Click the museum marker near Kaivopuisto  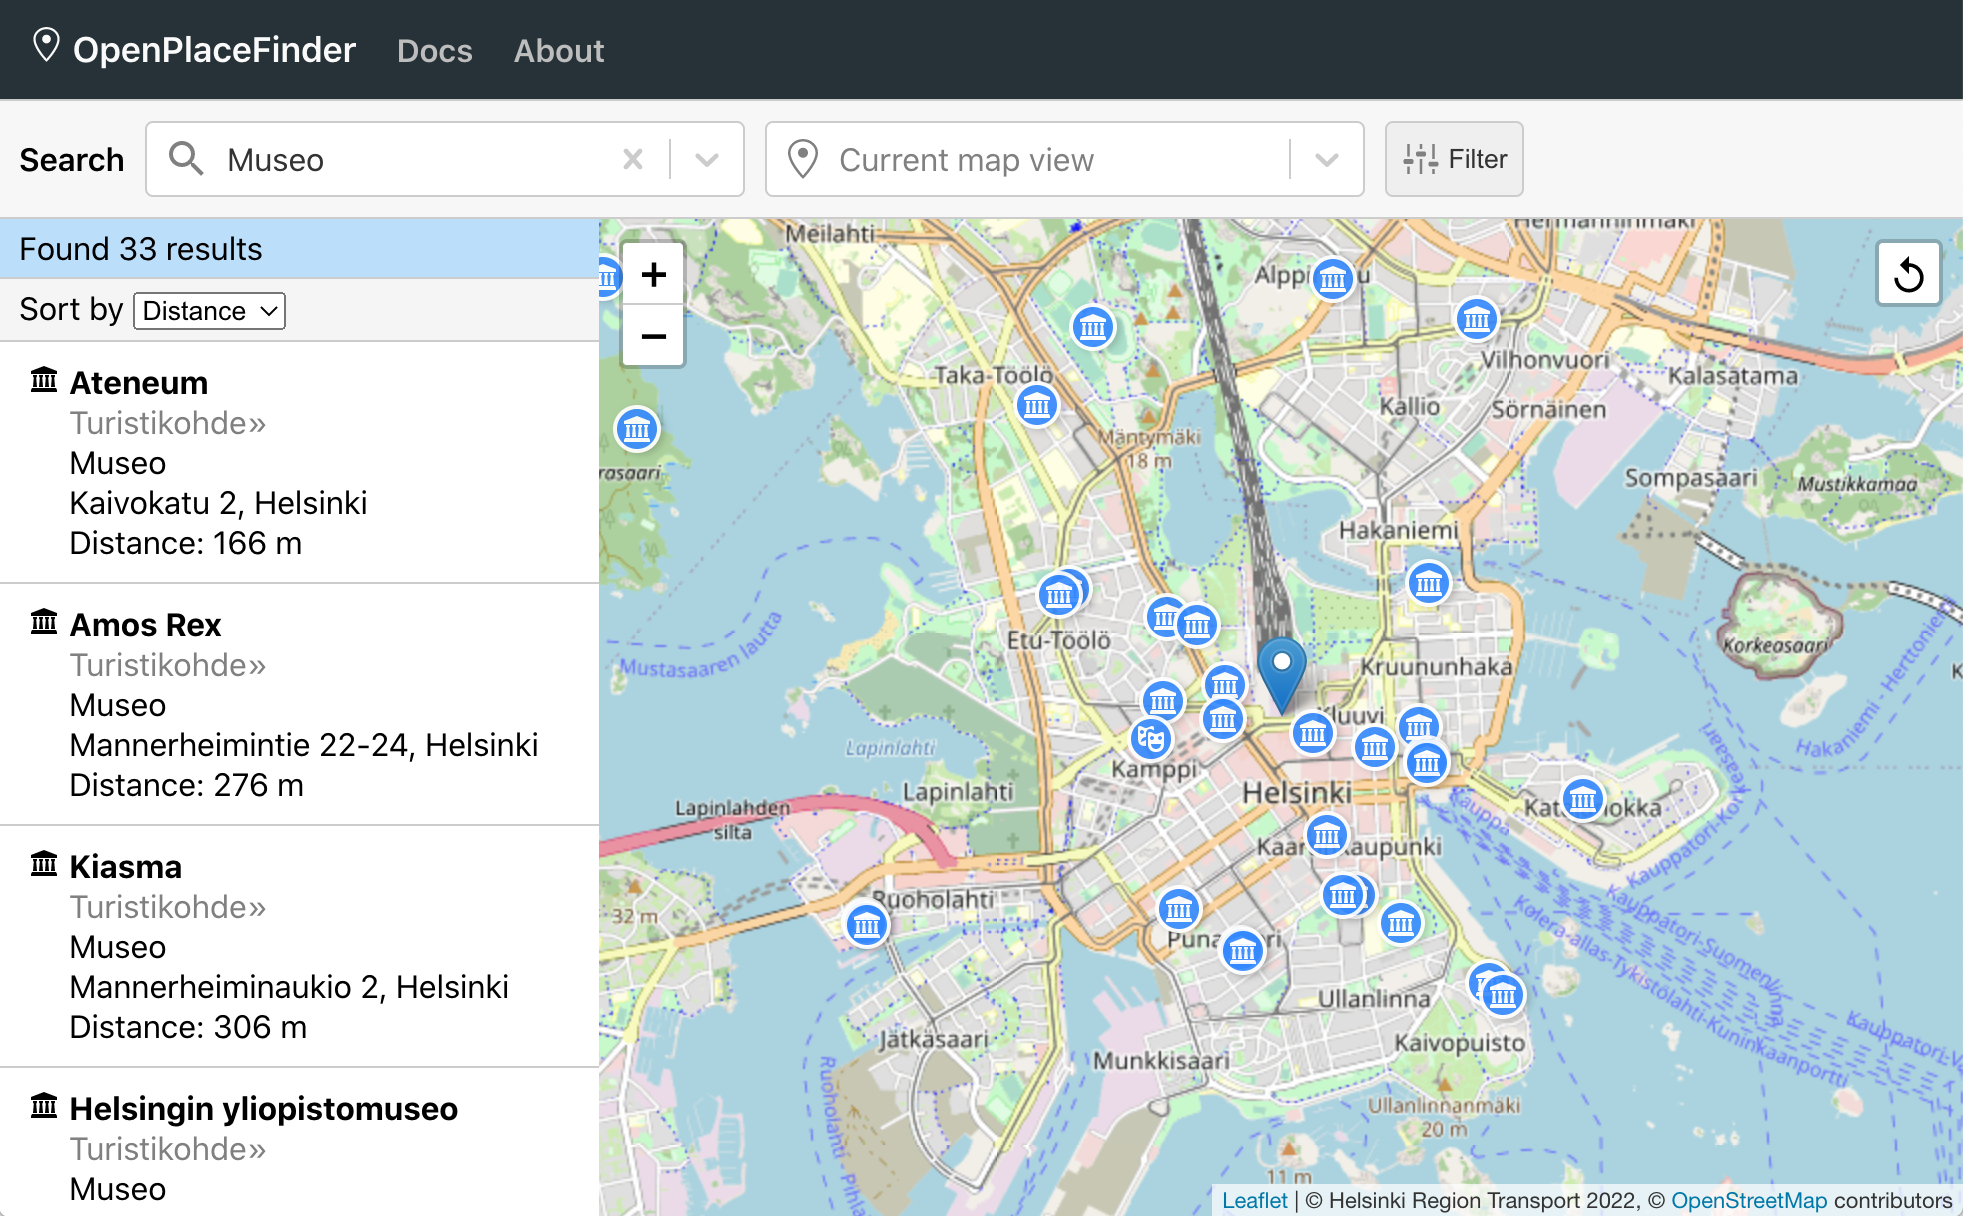coord(1503,994)
